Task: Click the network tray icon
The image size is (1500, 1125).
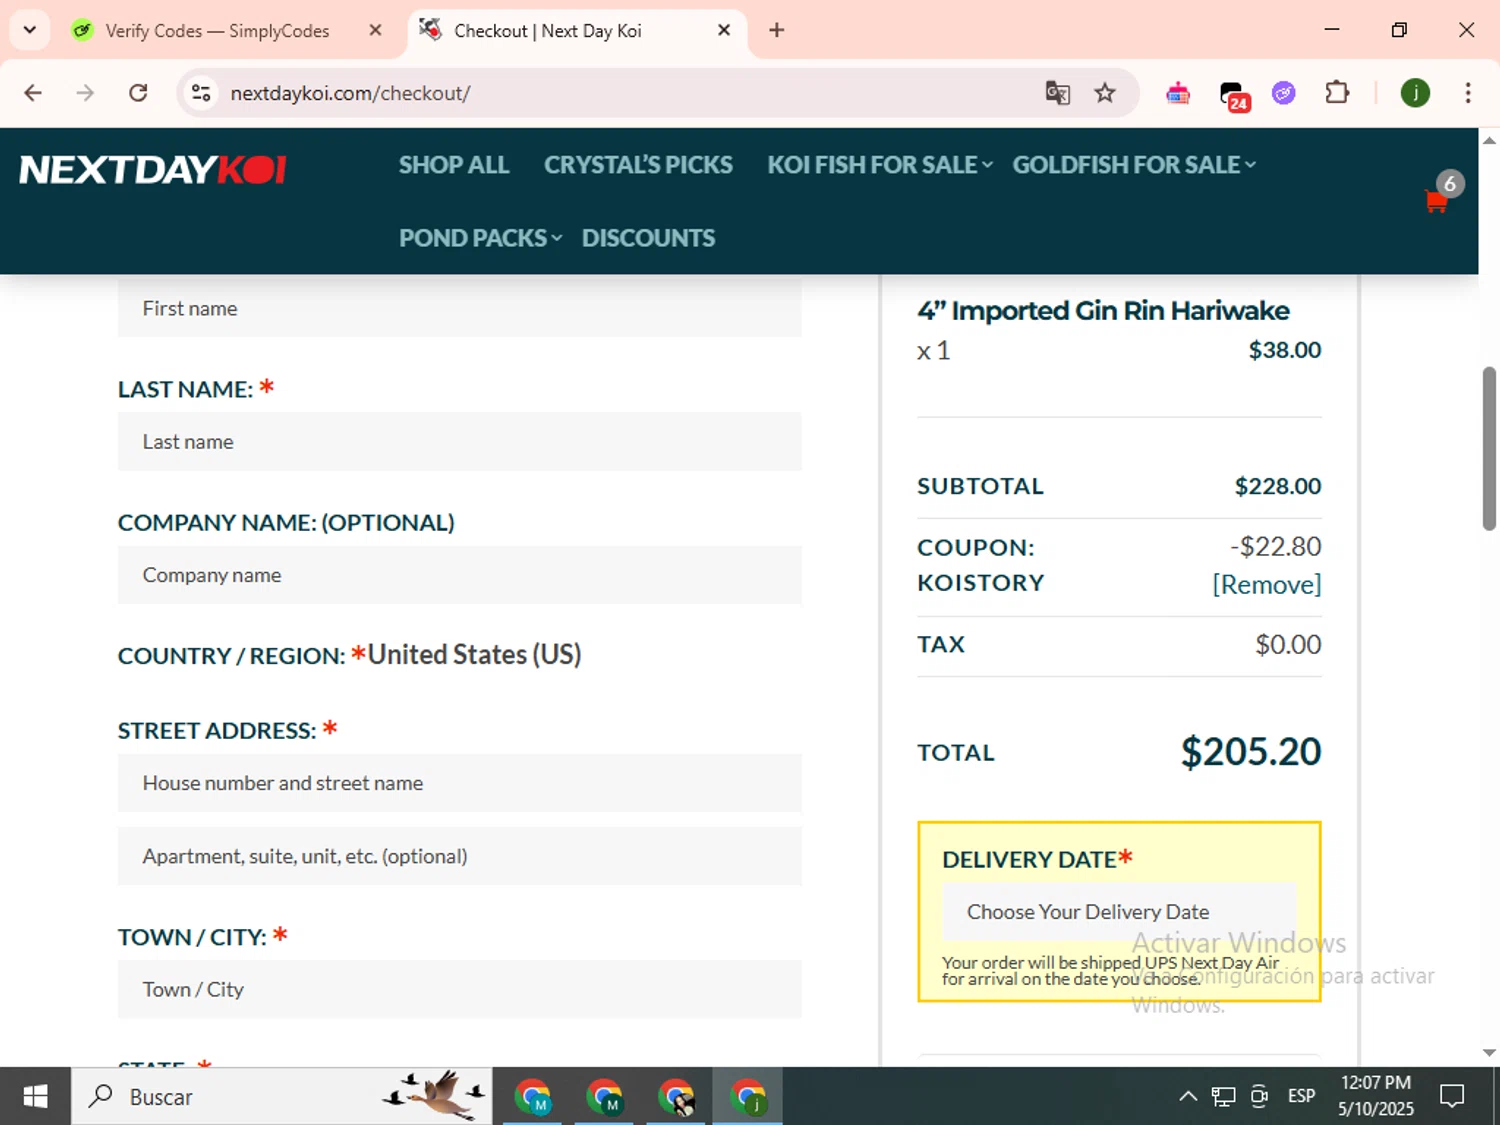Action: [x=1223, y=1096]
